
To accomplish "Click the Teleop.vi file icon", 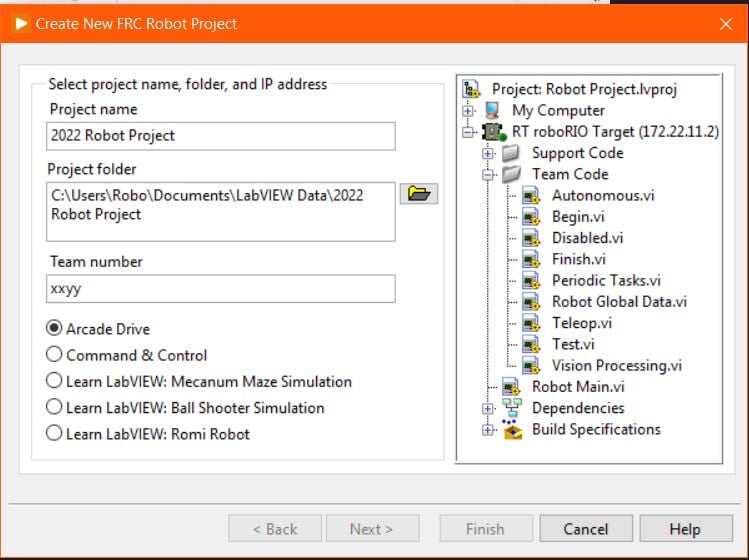I will coord(531,323).
